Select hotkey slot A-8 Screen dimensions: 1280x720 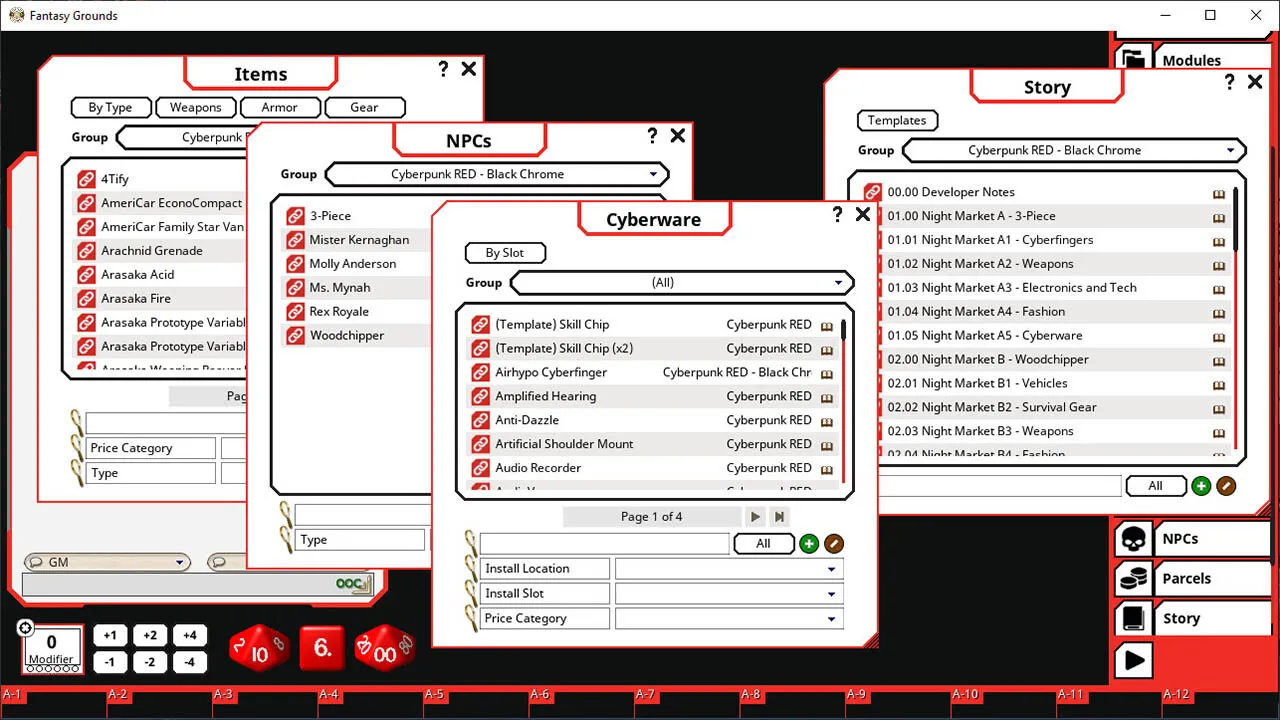pos(791,701)
